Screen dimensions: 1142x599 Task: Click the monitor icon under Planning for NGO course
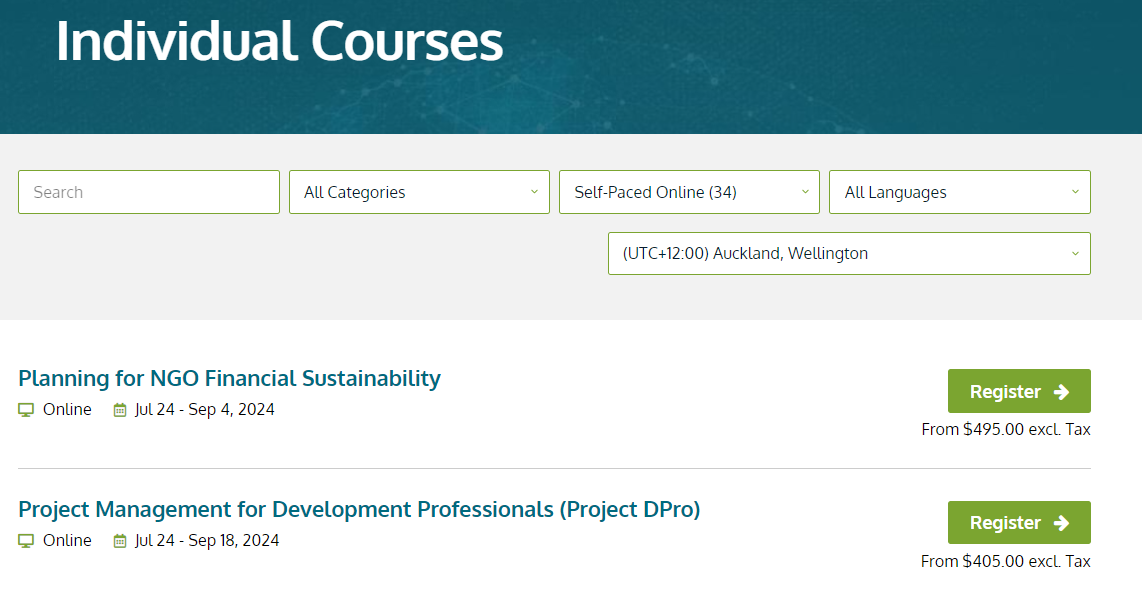(x=26, y=410)
